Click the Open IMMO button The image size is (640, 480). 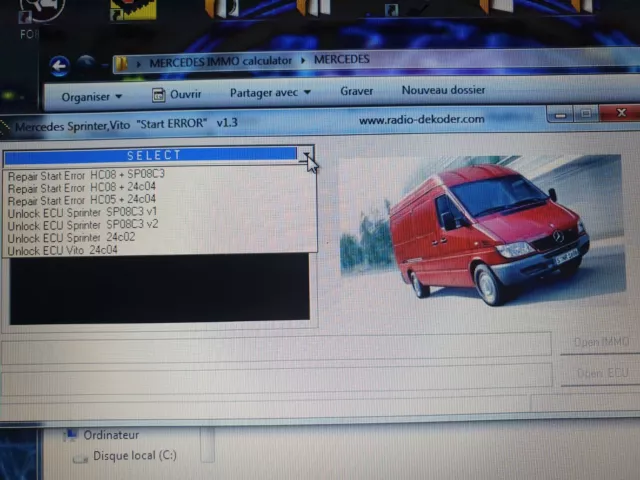tap(600, 342)
